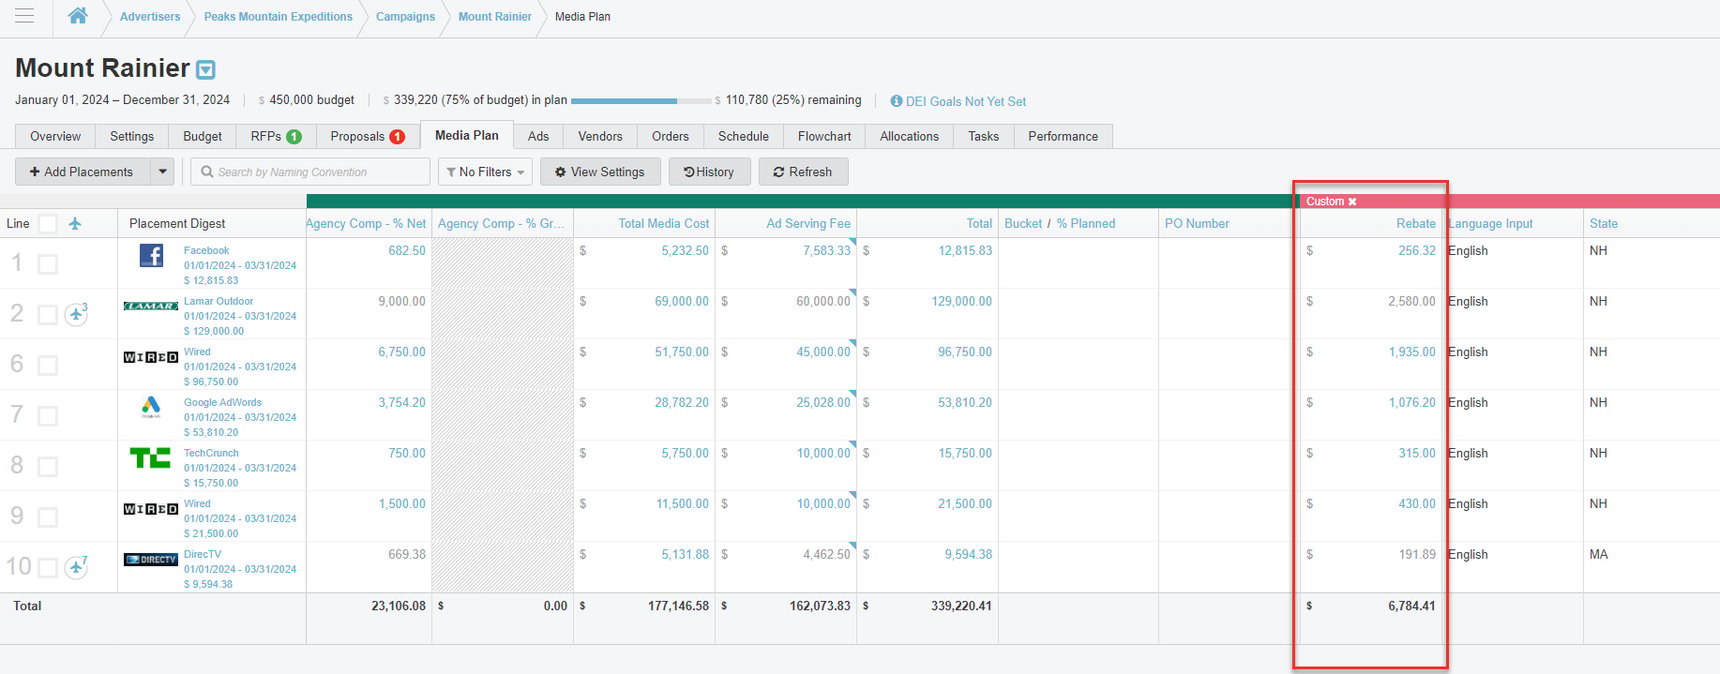The height and width of the screenshot is (674, 1720).
Task: Click the airplane icon in the column header
Action: pyautogui.click(x=75, y=223)
